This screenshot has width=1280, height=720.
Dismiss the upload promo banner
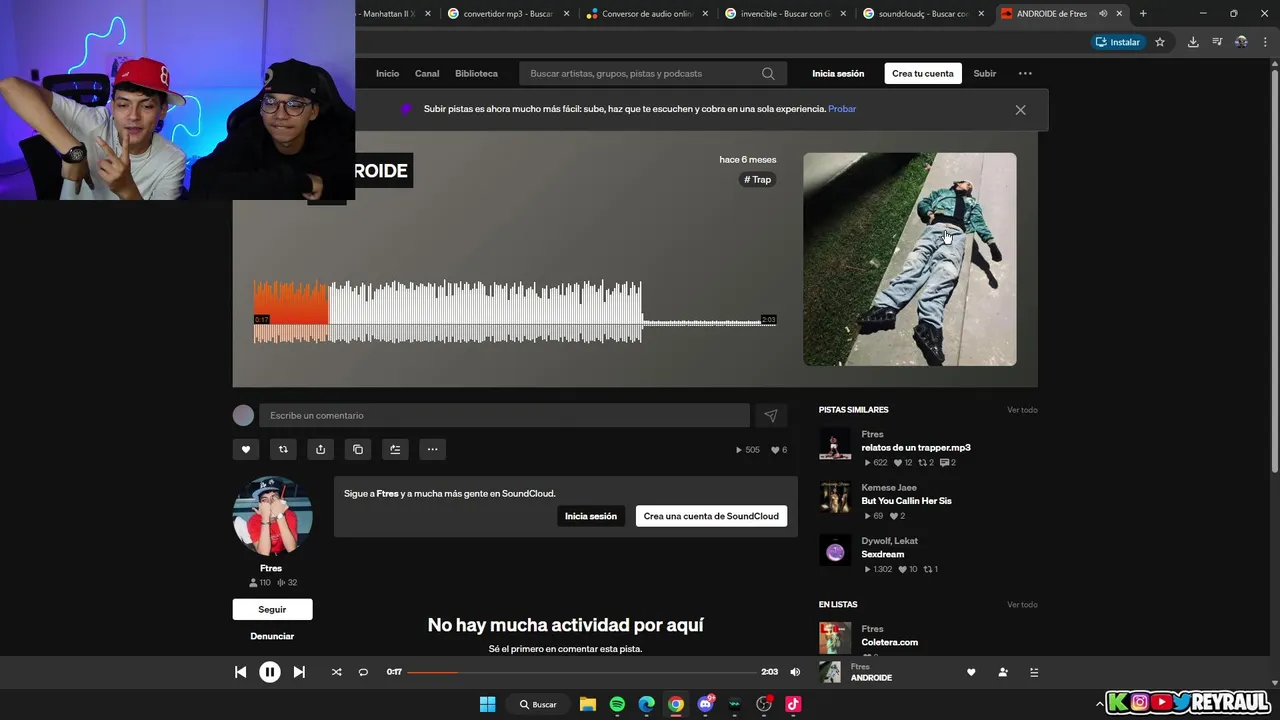pyautogui.click(x=1020, y=110)
